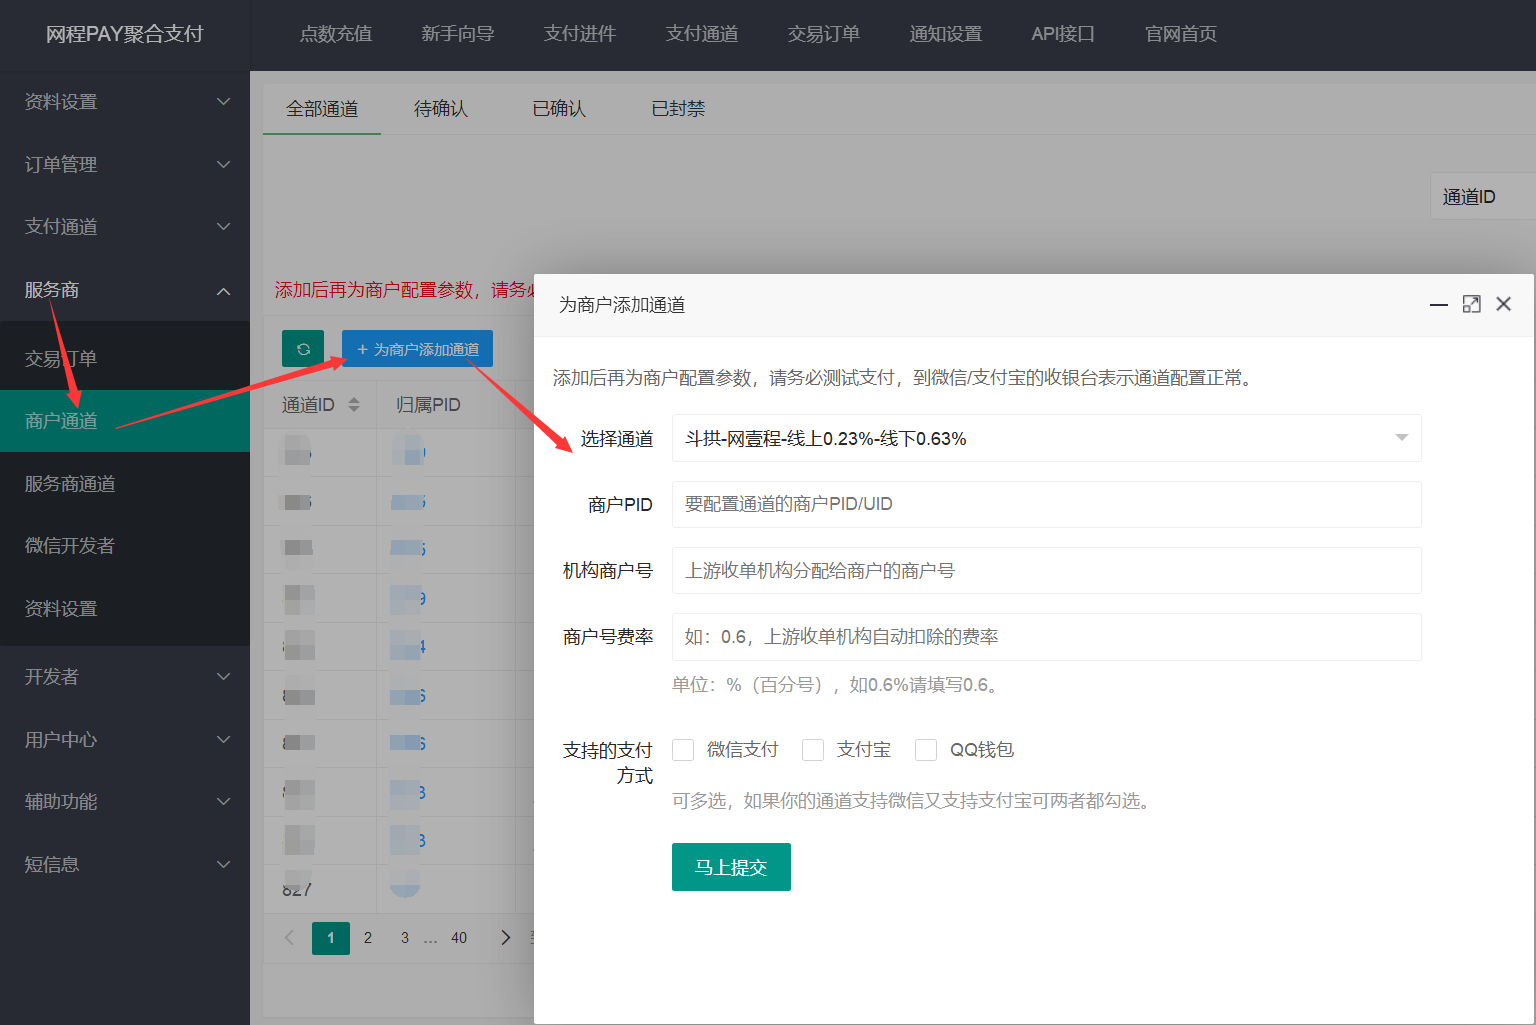Enable 微信支付 checkbox
Image resolution: width=1536 pixels, height=1025 pixels.
coord(684,750)
